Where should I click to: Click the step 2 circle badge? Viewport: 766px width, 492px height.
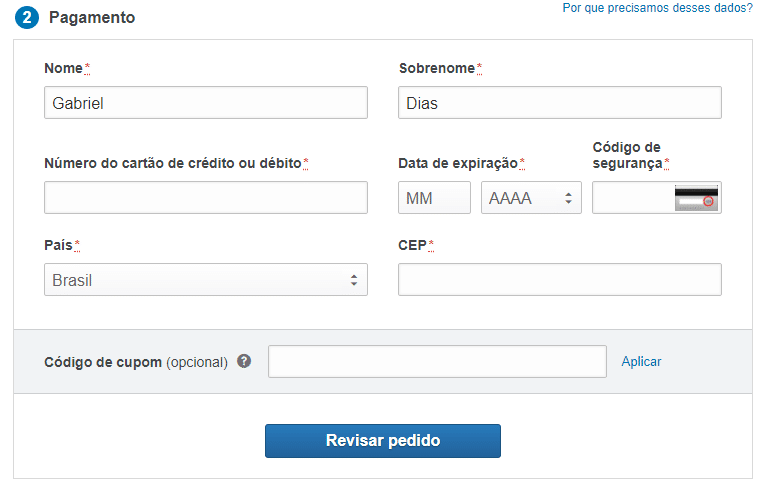point(27,18)
